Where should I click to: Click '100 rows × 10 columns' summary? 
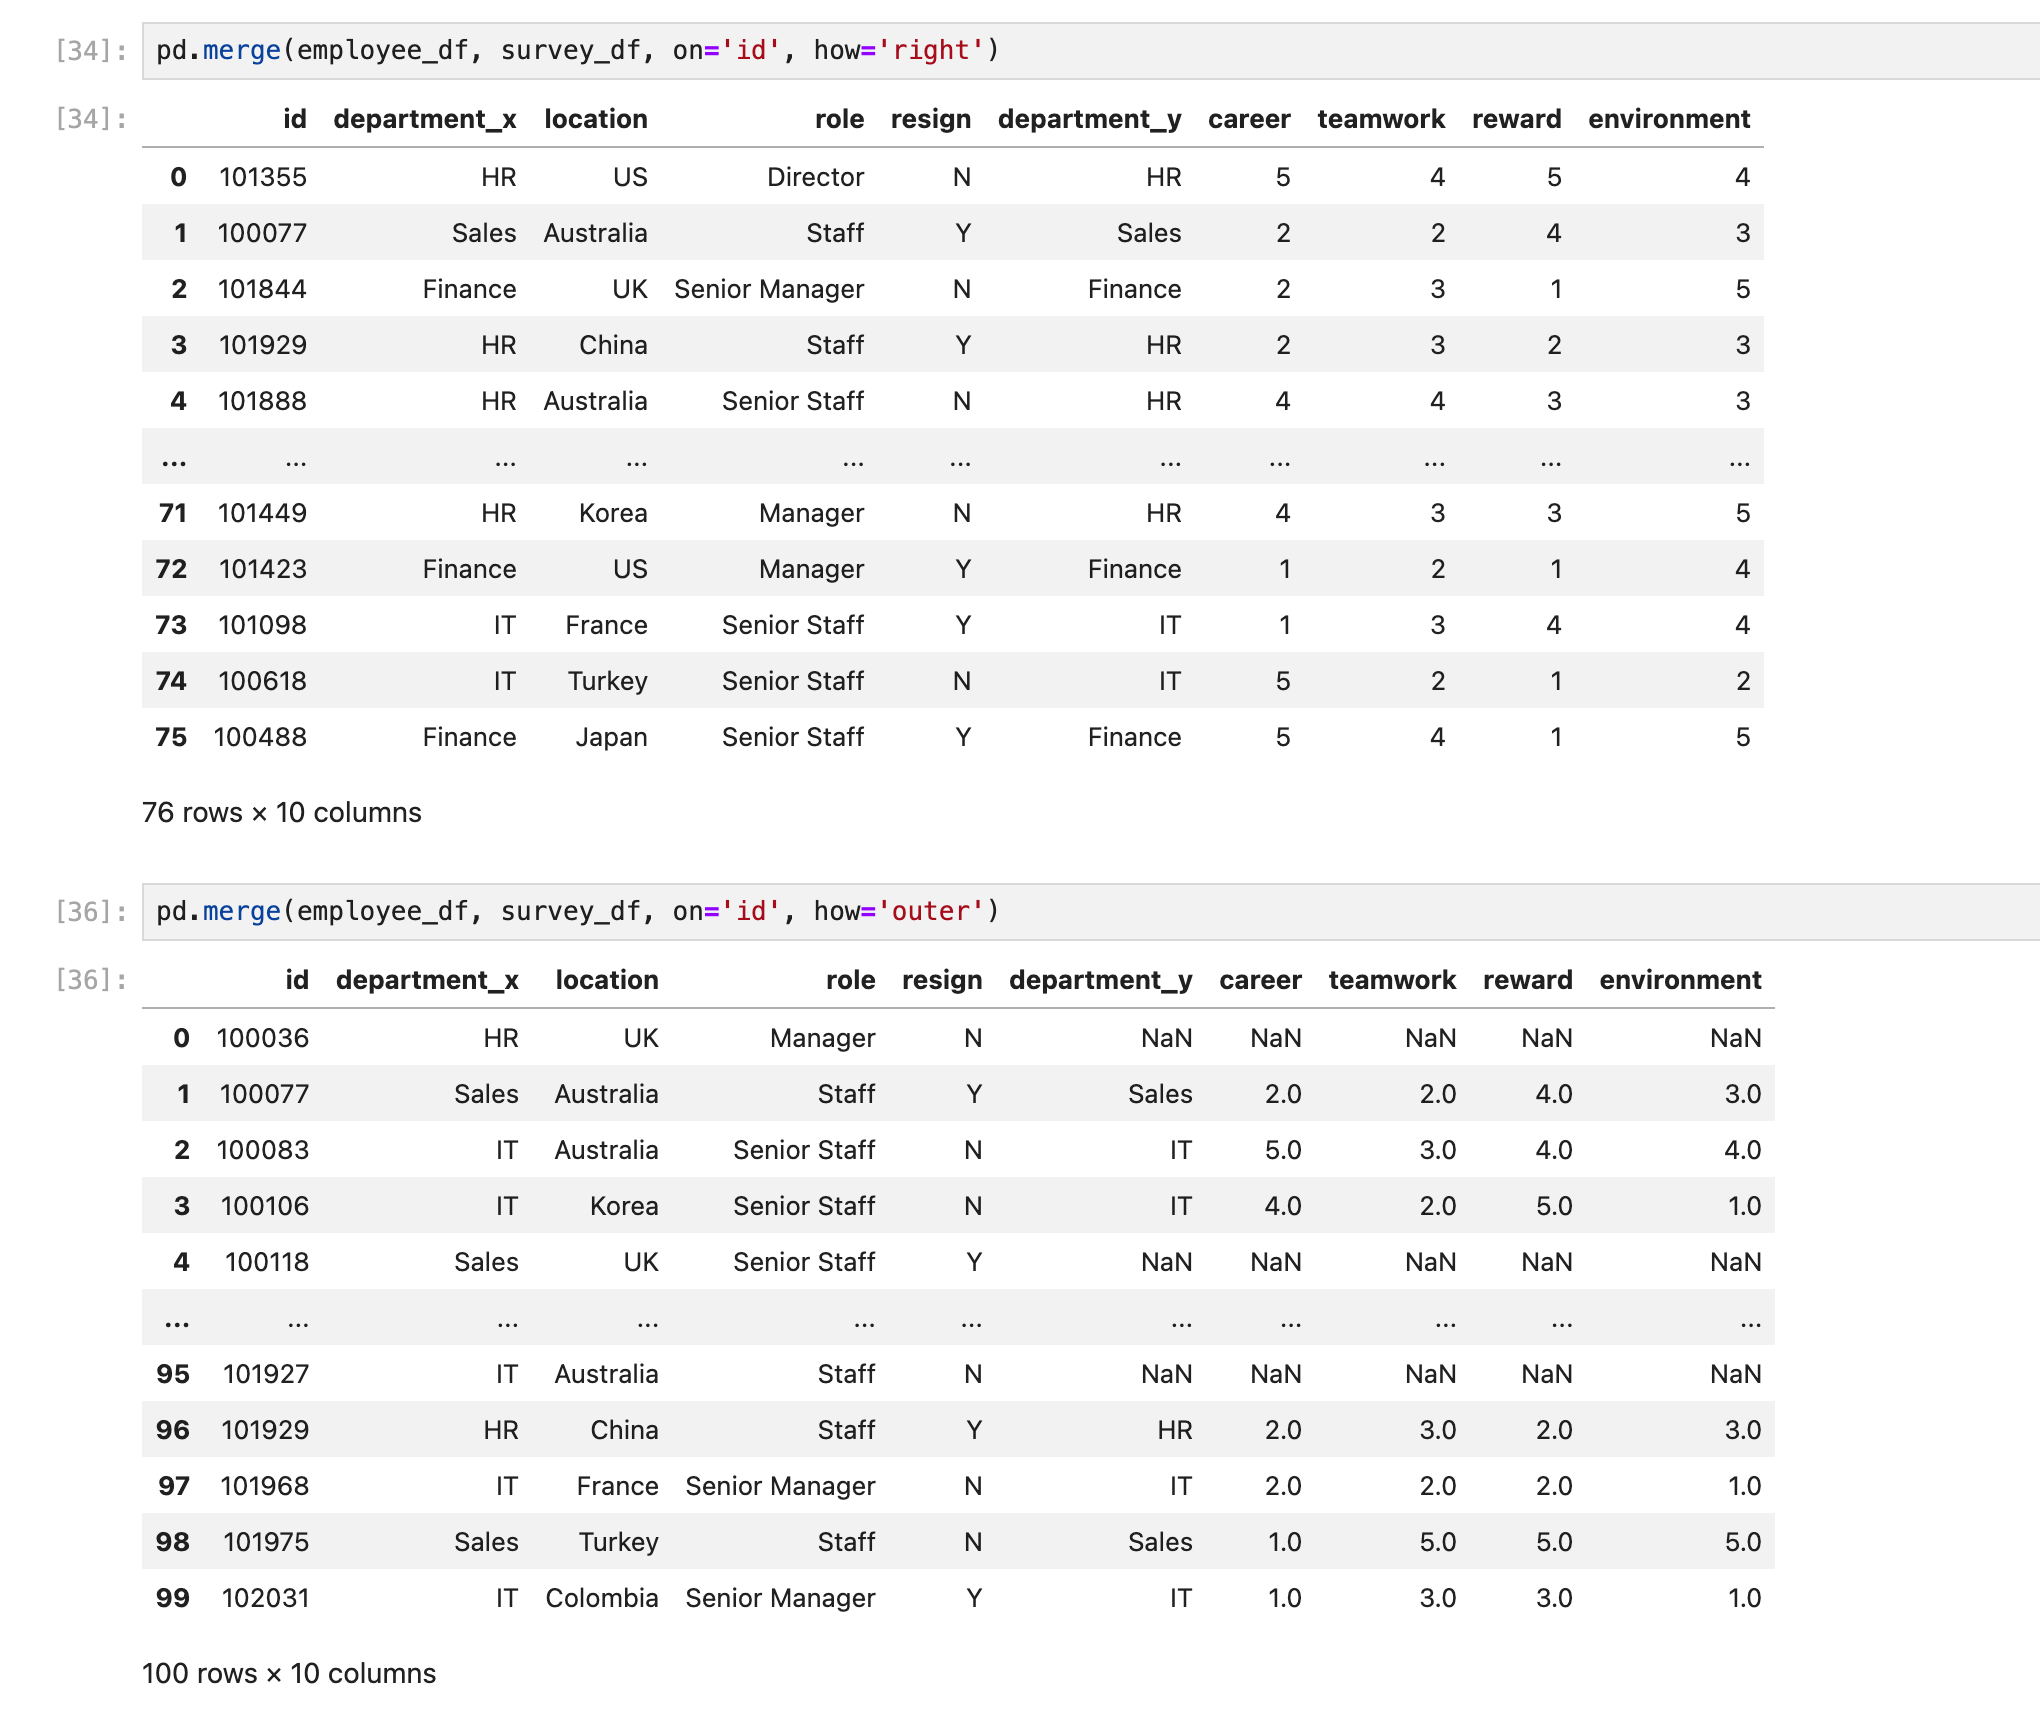coord(289,1673)
